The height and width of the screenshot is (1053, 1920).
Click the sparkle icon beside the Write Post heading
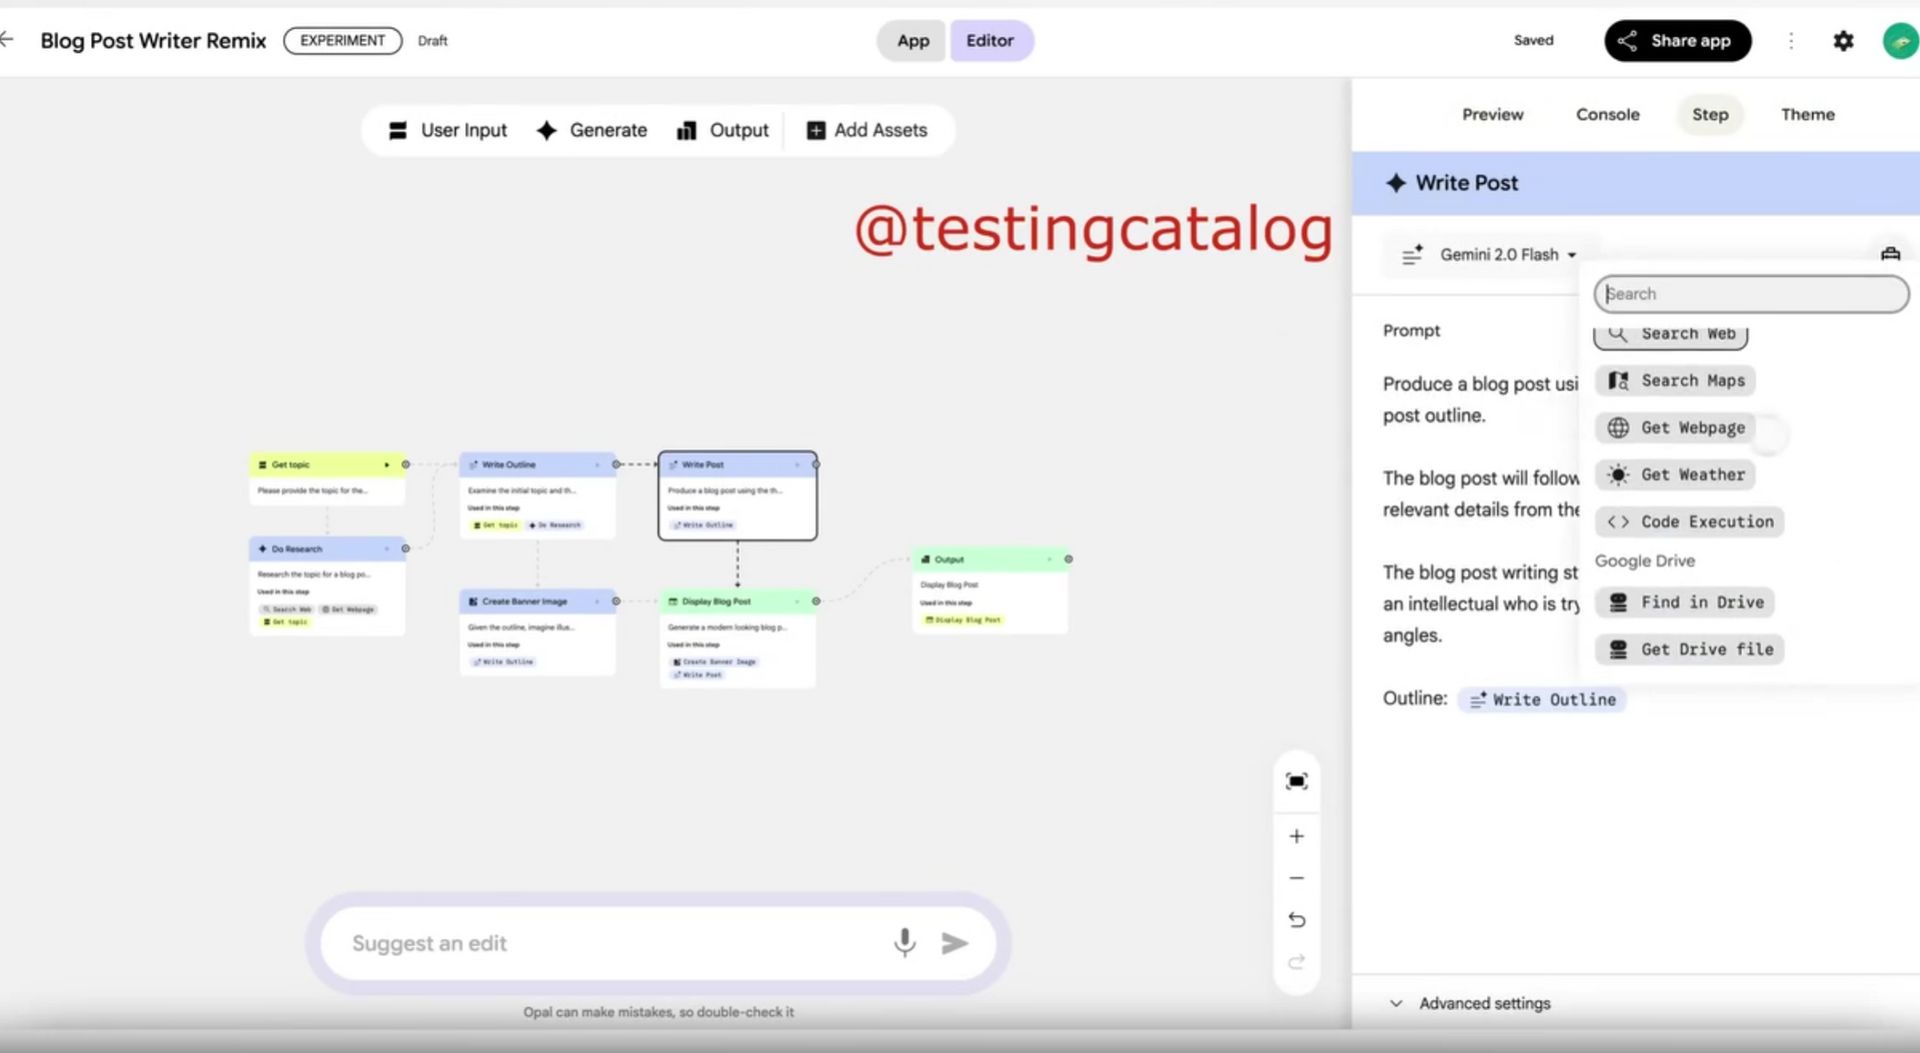1396,183
